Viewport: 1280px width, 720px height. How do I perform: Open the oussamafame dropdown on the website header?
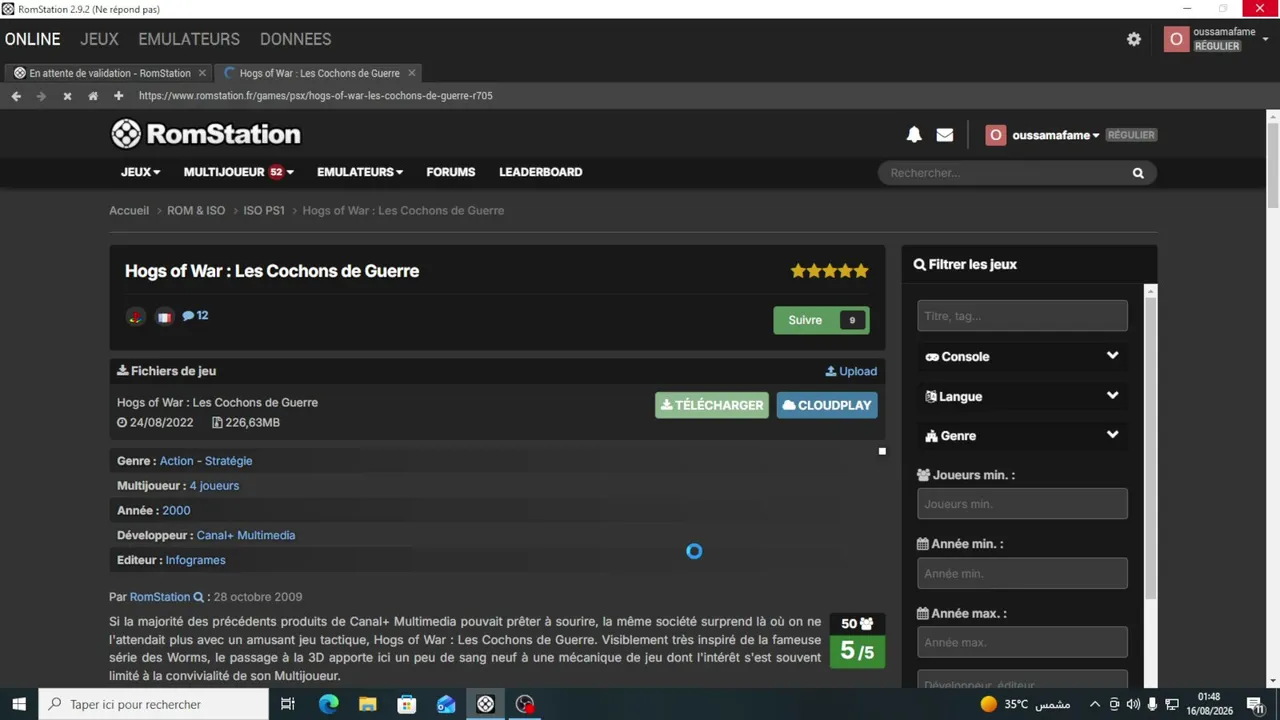point(1055,135)
